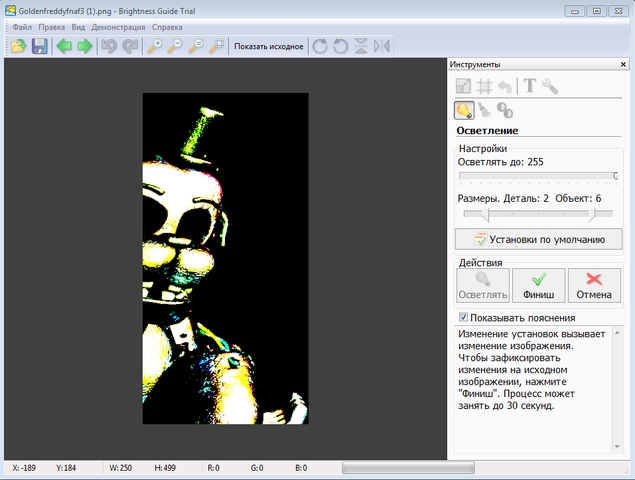The height and width of the screenshot is (480, 635).
Task: Undo the last action in toolbar
Action: [x=109, y=46]
